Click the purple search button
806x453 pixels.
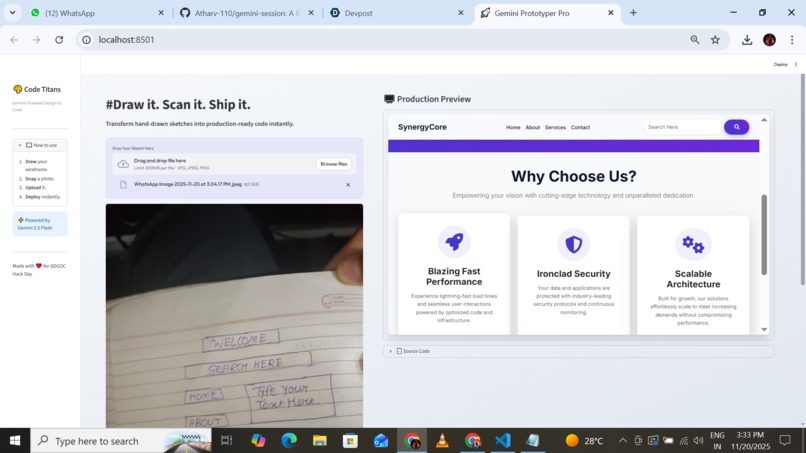pos(737,127)
